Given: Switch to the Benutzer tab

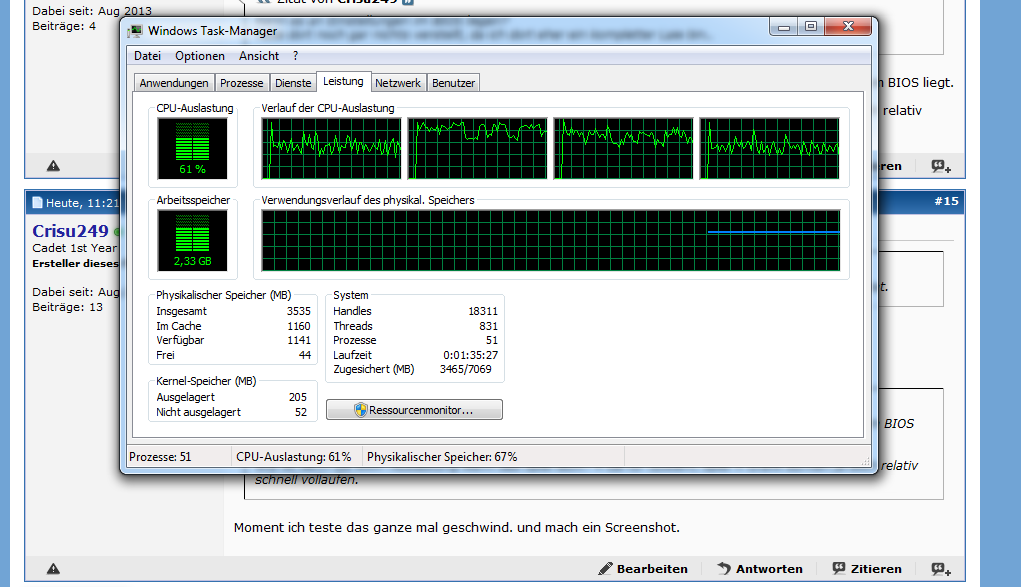Looking at the screenshot, I should 453,83.
